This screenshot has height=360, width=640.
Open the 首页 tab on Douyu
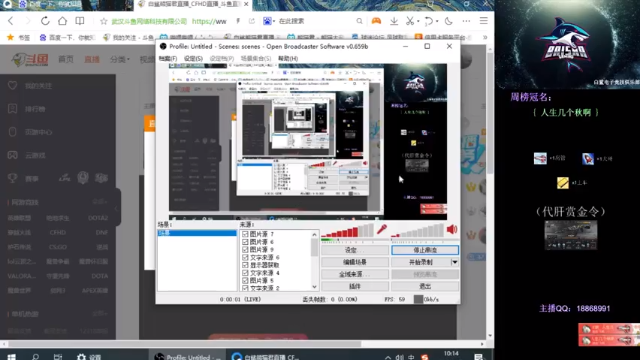(x=66, y=60)
